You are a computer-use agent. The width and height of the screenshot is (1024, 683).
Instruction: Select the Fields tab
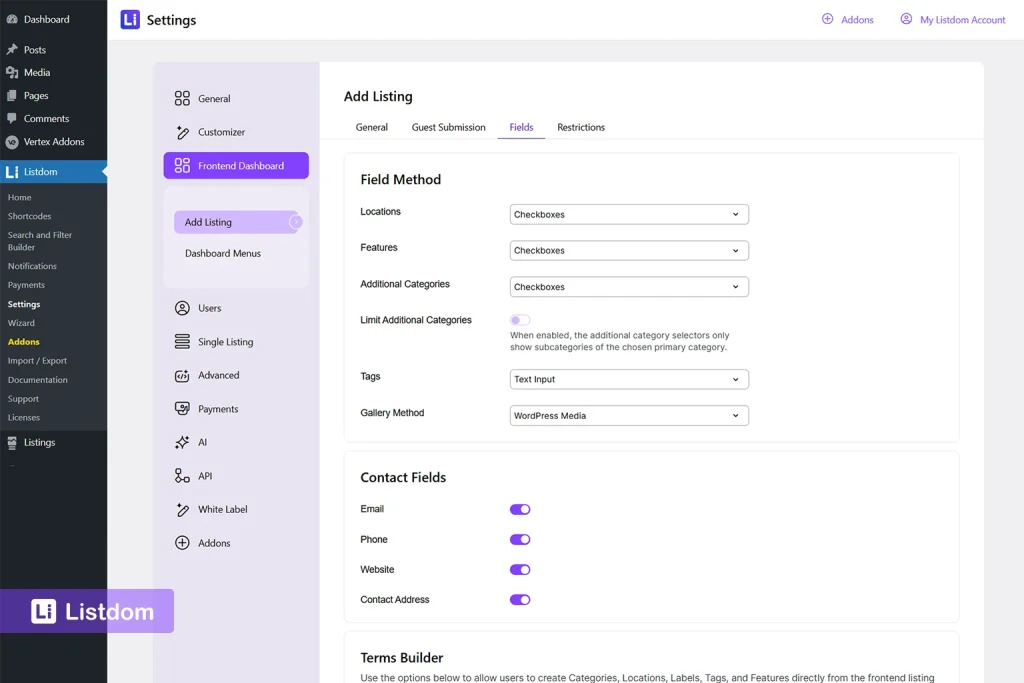pyautogui.click(x=521, y=127)
